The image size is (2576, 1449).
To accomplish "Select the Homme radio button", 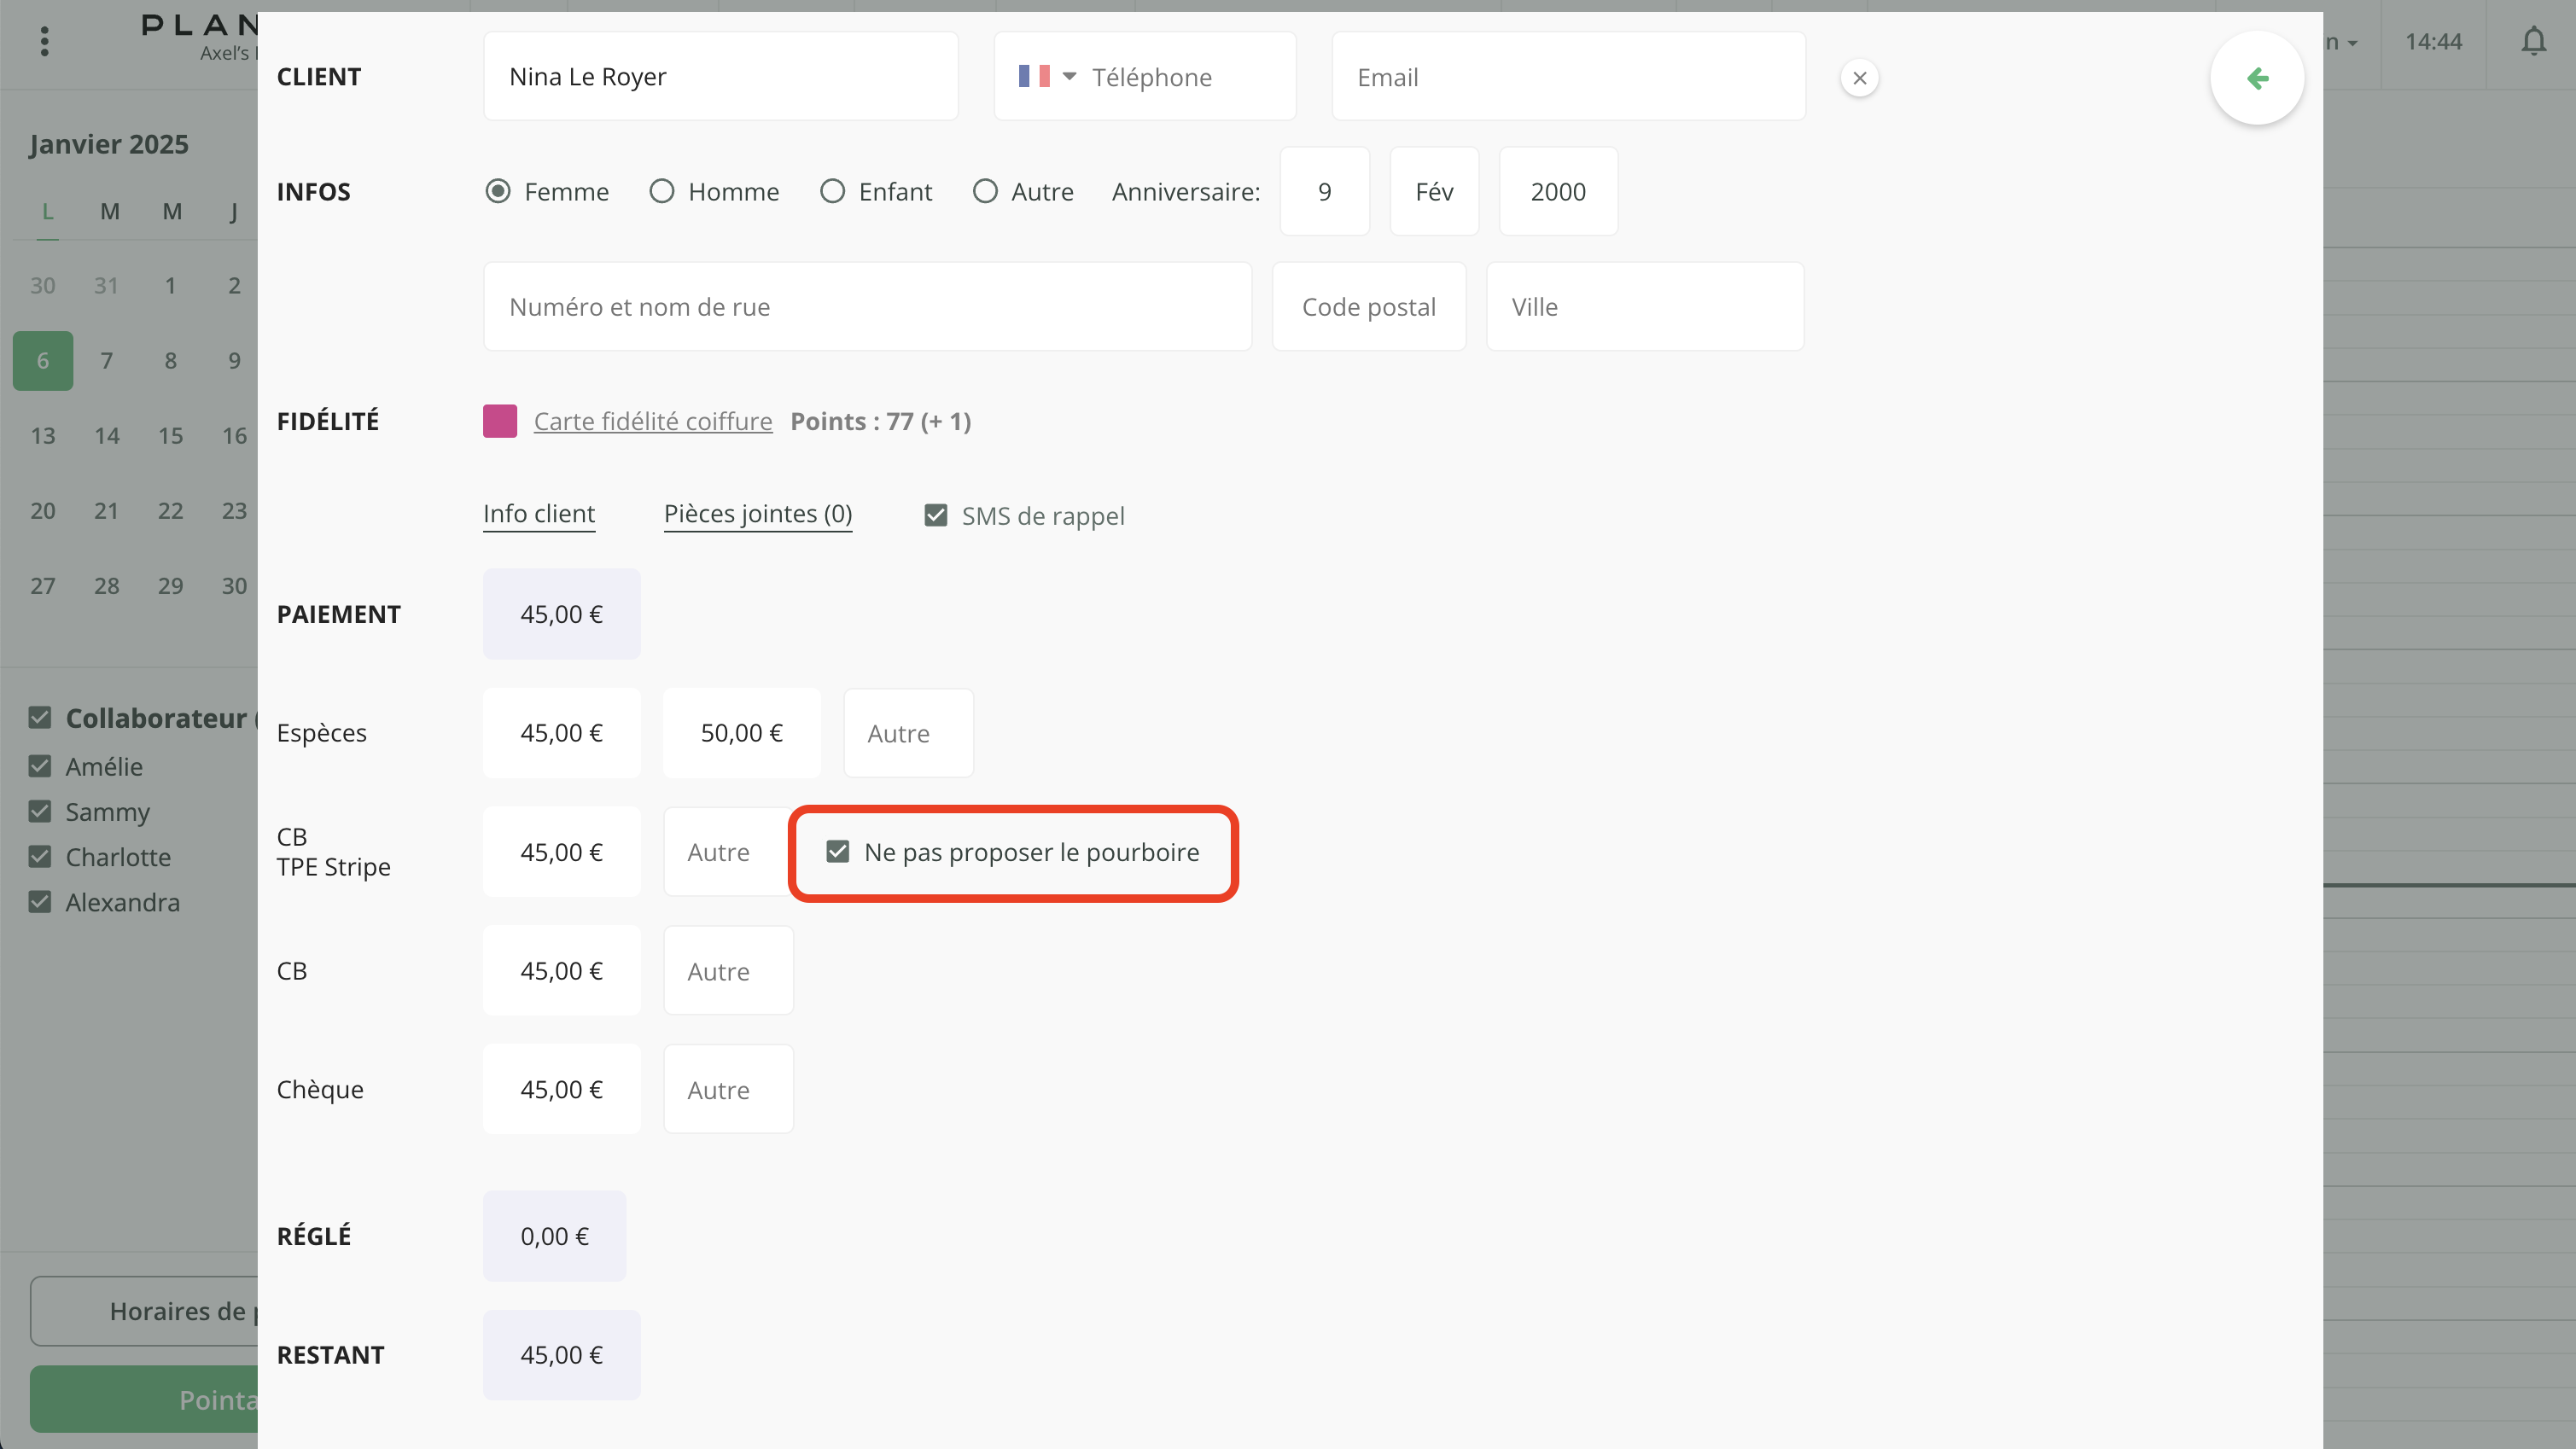I will (662, 191).
